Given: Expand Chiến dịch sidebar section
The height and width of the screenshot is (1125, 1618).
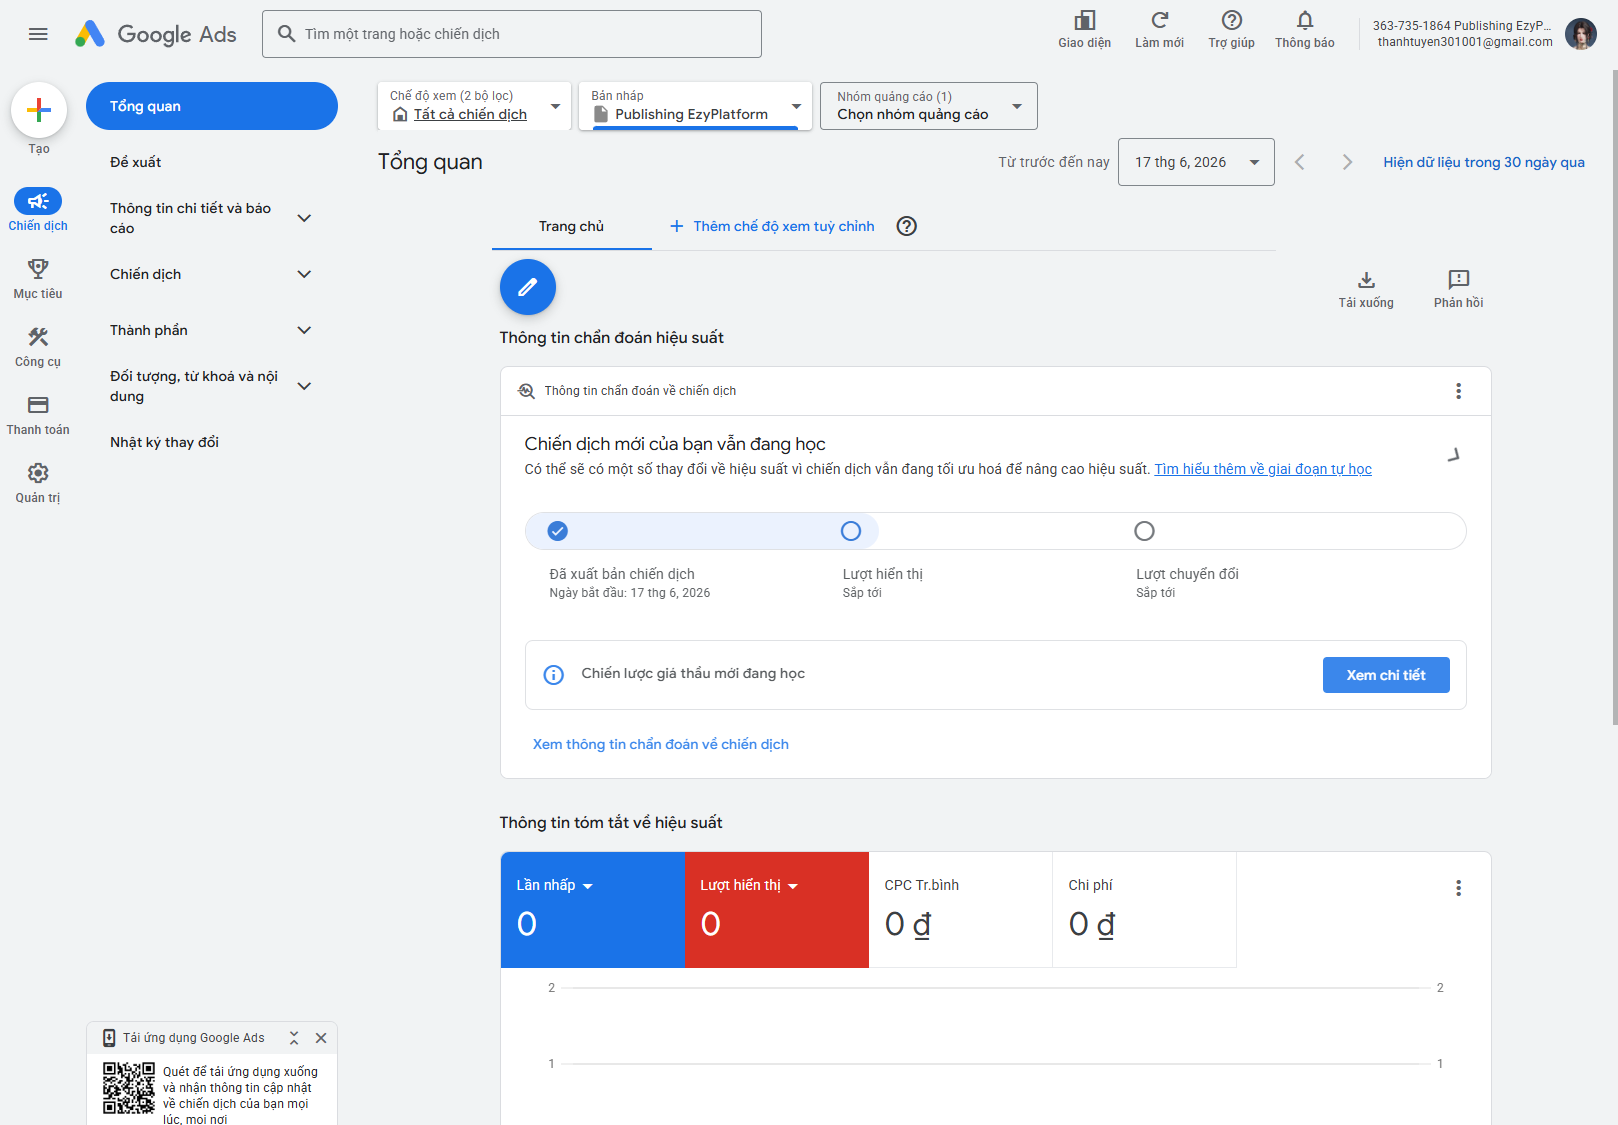Looking at the screenshot, I should (x=305, y=274).
